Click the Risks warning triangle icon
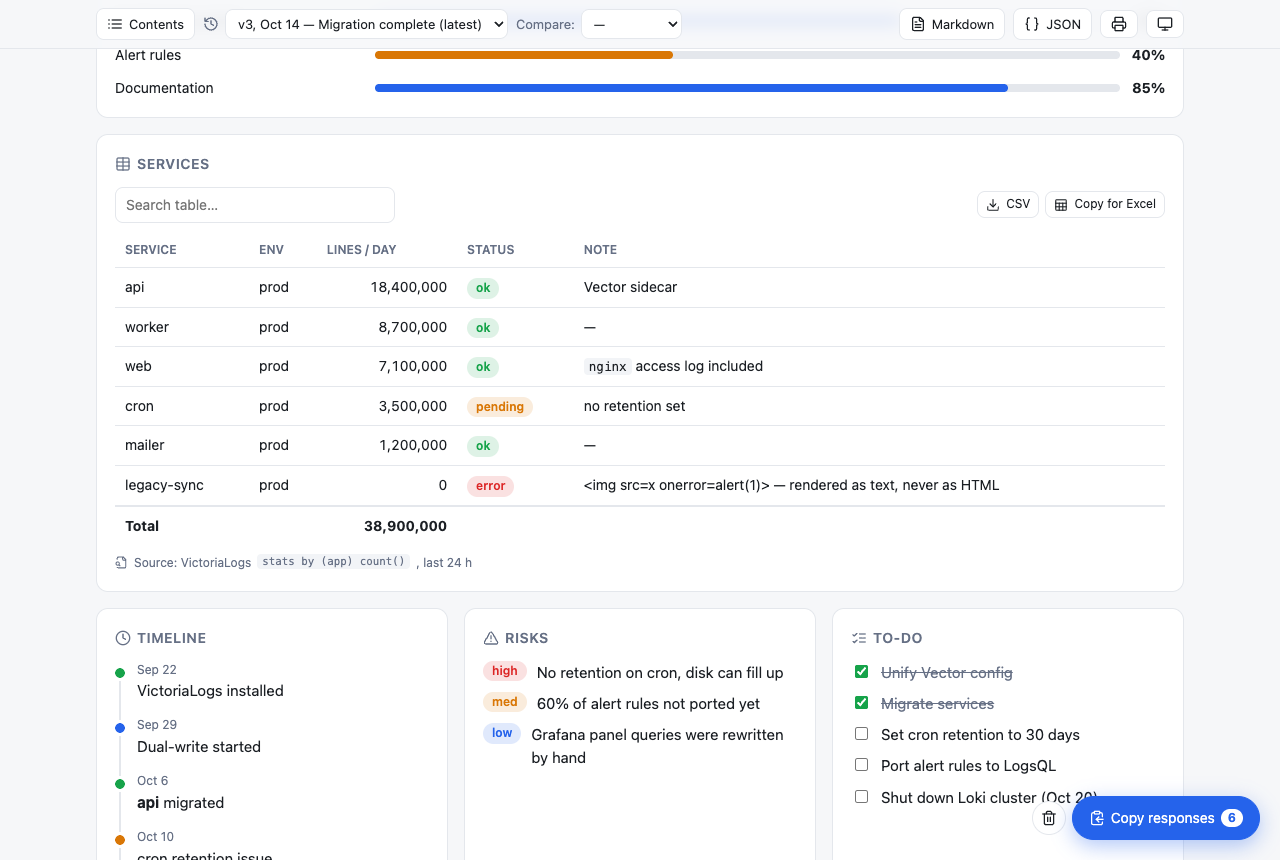Screen dimensions: 1280x860 pyautogui.click(x=491, y=638)
